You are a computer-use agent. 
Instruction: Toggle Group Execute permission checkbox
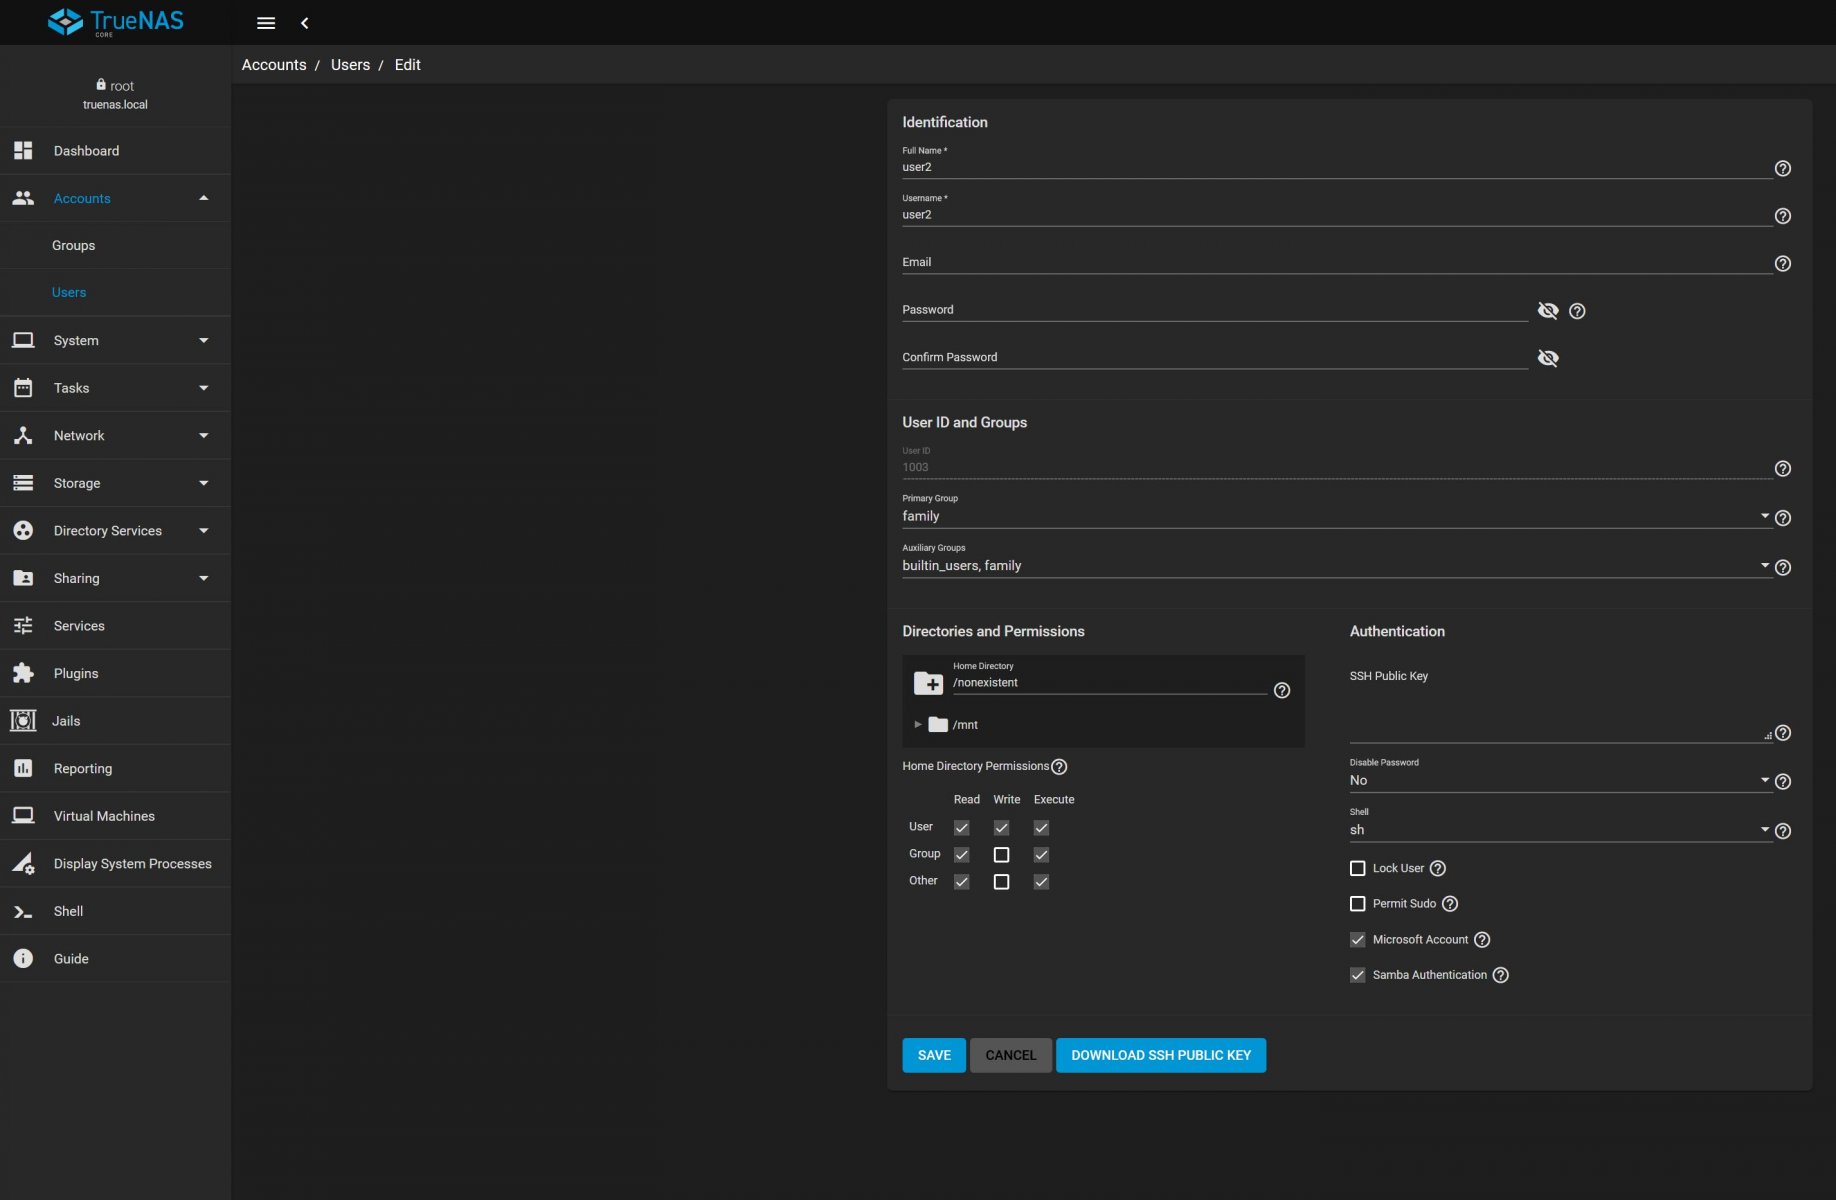(1041, 855)
